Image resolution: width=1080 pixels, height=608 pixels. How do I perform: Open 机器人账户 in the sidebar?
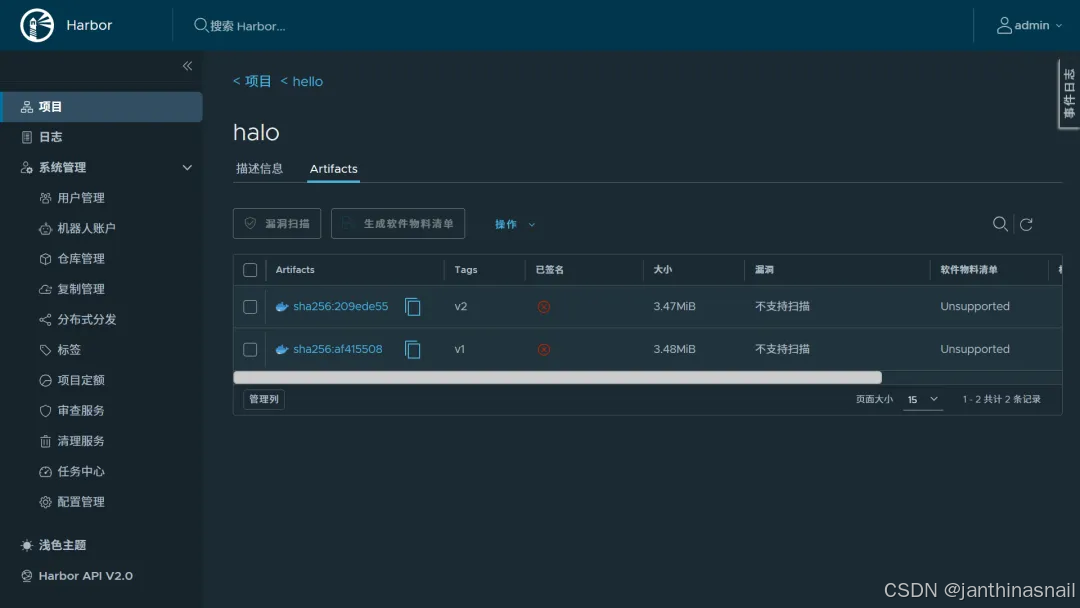coord(86,229)
